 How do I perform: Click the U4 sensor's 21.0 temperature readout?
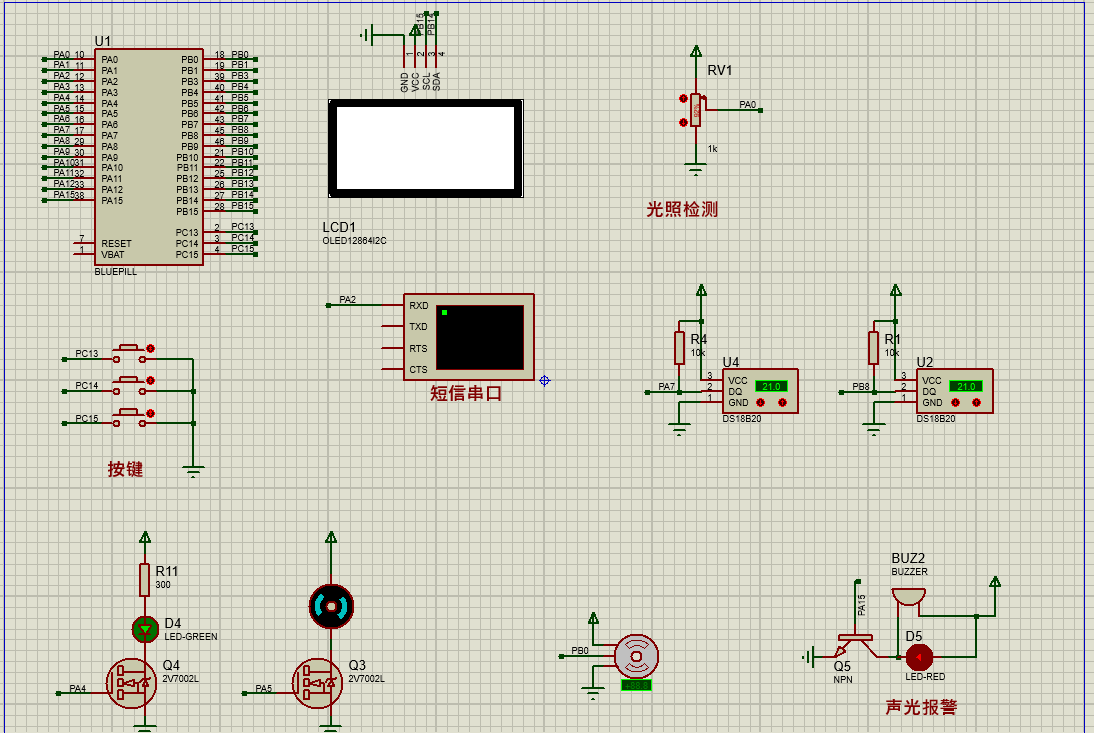tap(771, 386)
